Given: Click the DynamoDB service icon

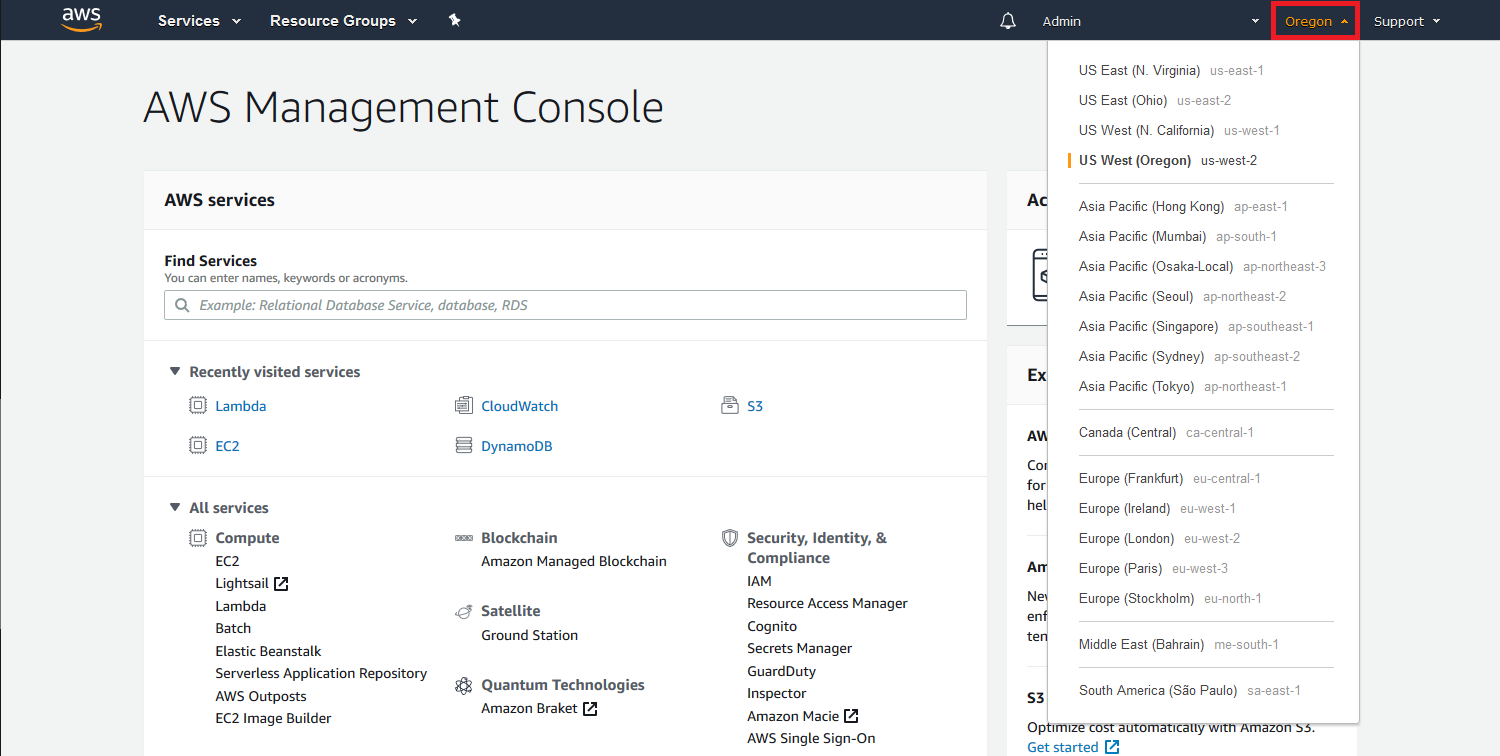Looking at the screenshot, I should pyautogui.click(x=464, y=445).
